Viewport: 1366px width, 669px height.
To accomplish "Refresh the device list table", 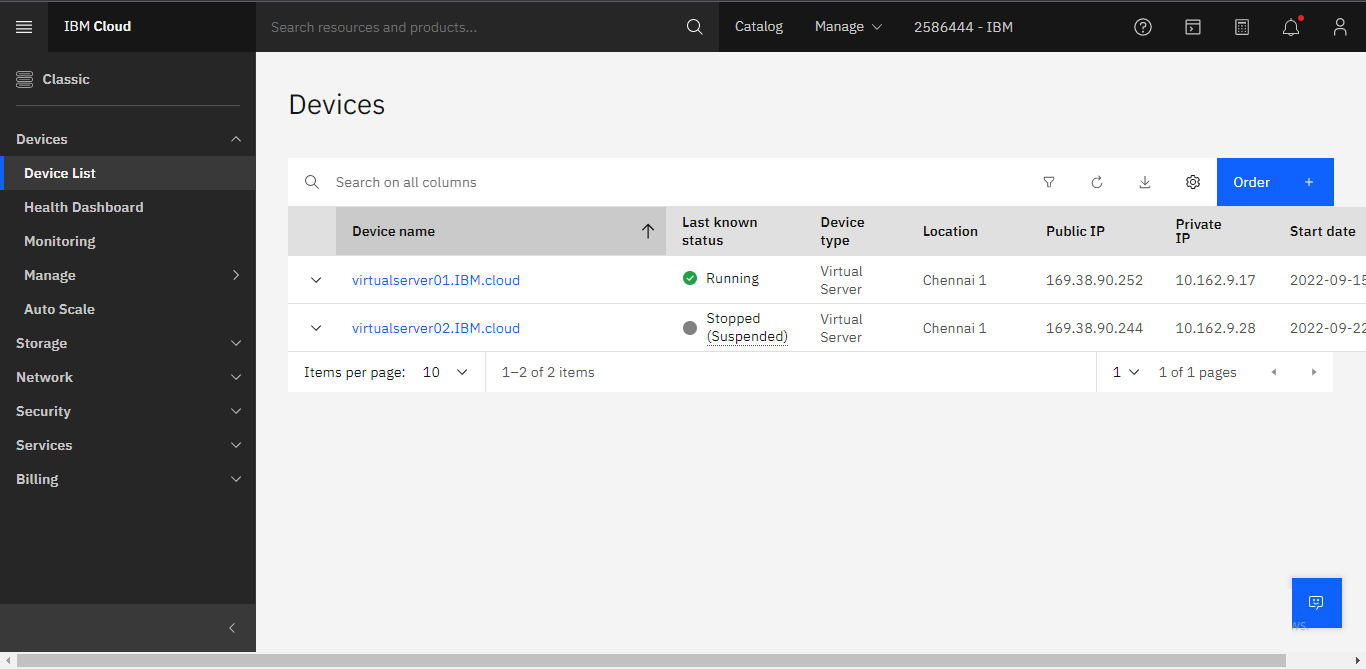I will (1097, 182).
